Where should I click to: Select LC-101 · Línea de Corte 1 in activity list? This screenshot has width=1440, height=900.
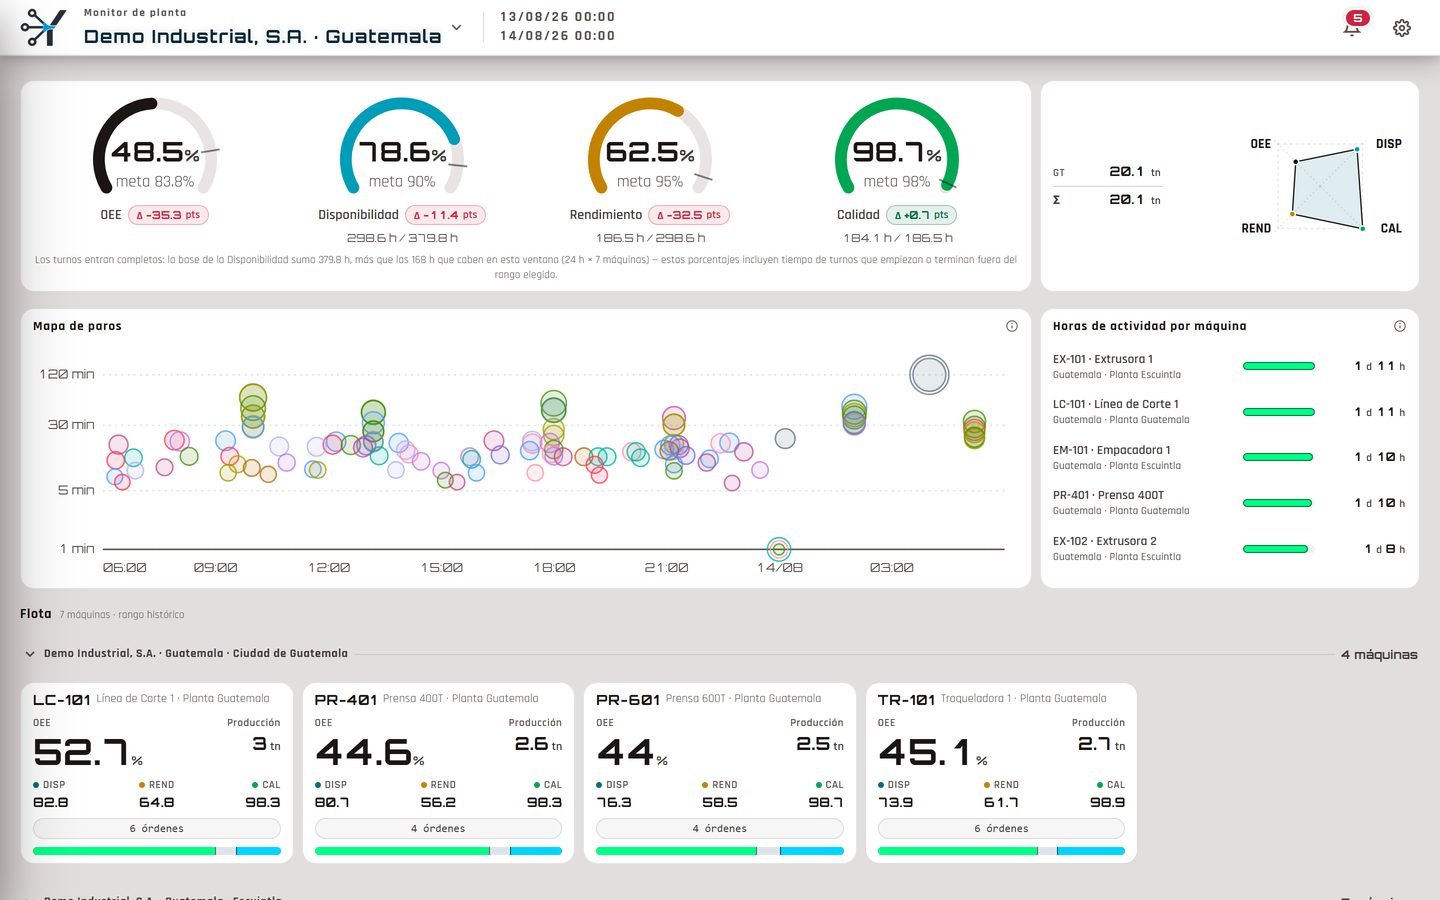coord(1229,412)
